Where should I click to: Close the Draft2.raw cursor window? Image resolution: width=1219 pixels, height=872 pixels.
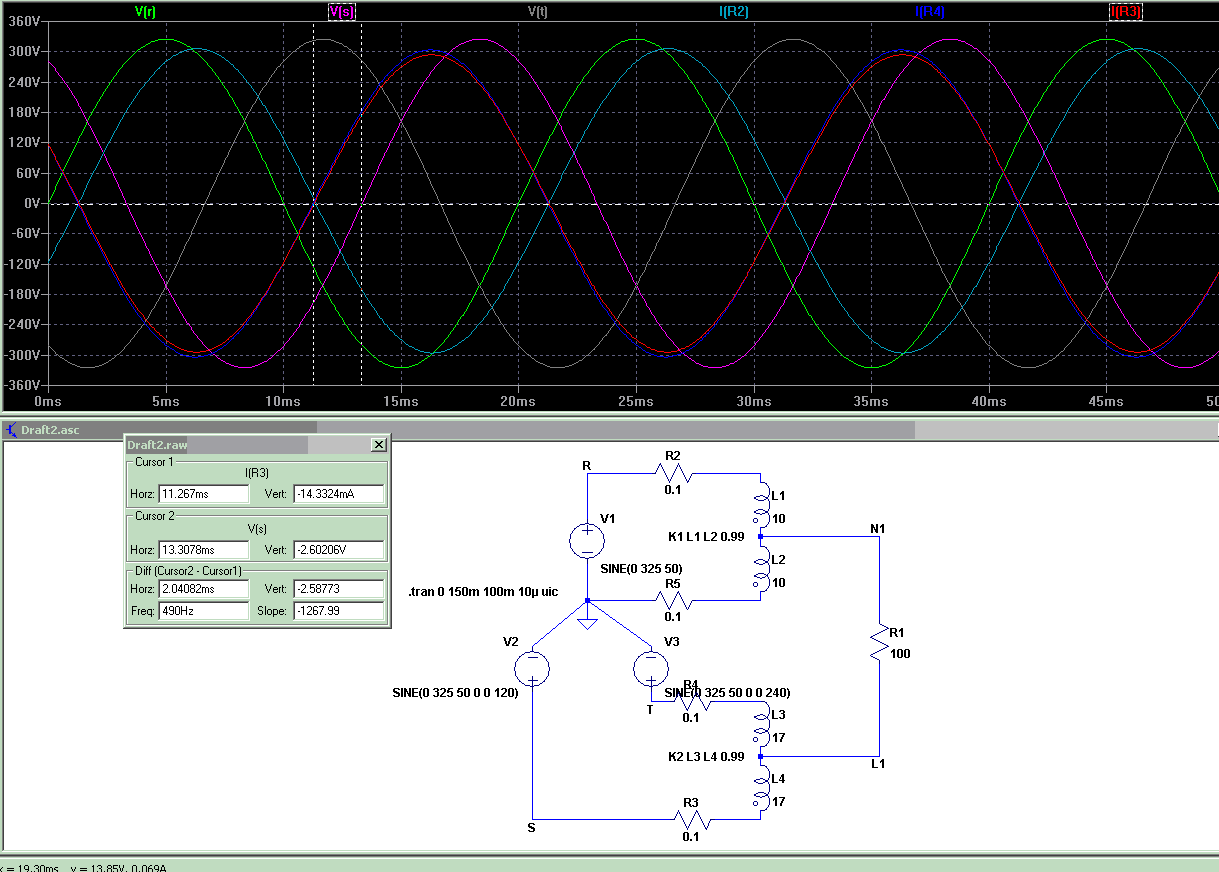378,445
